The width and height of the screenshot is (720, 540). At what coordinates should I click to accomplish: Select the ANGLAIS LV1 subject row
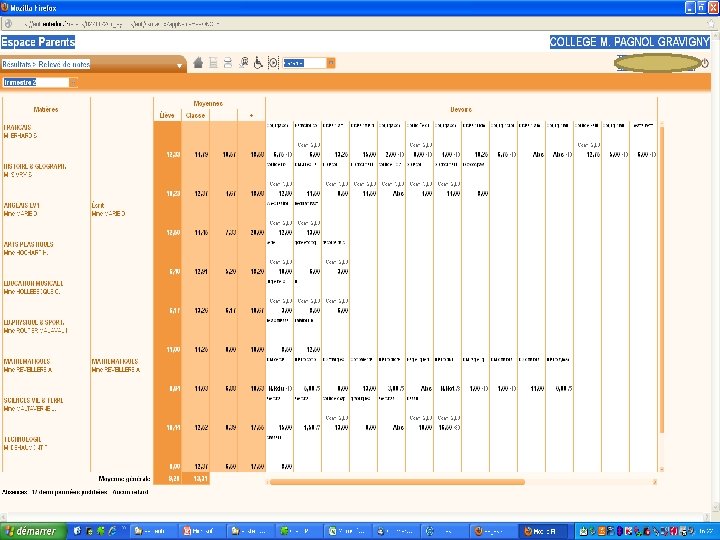(x=22, y=205)
